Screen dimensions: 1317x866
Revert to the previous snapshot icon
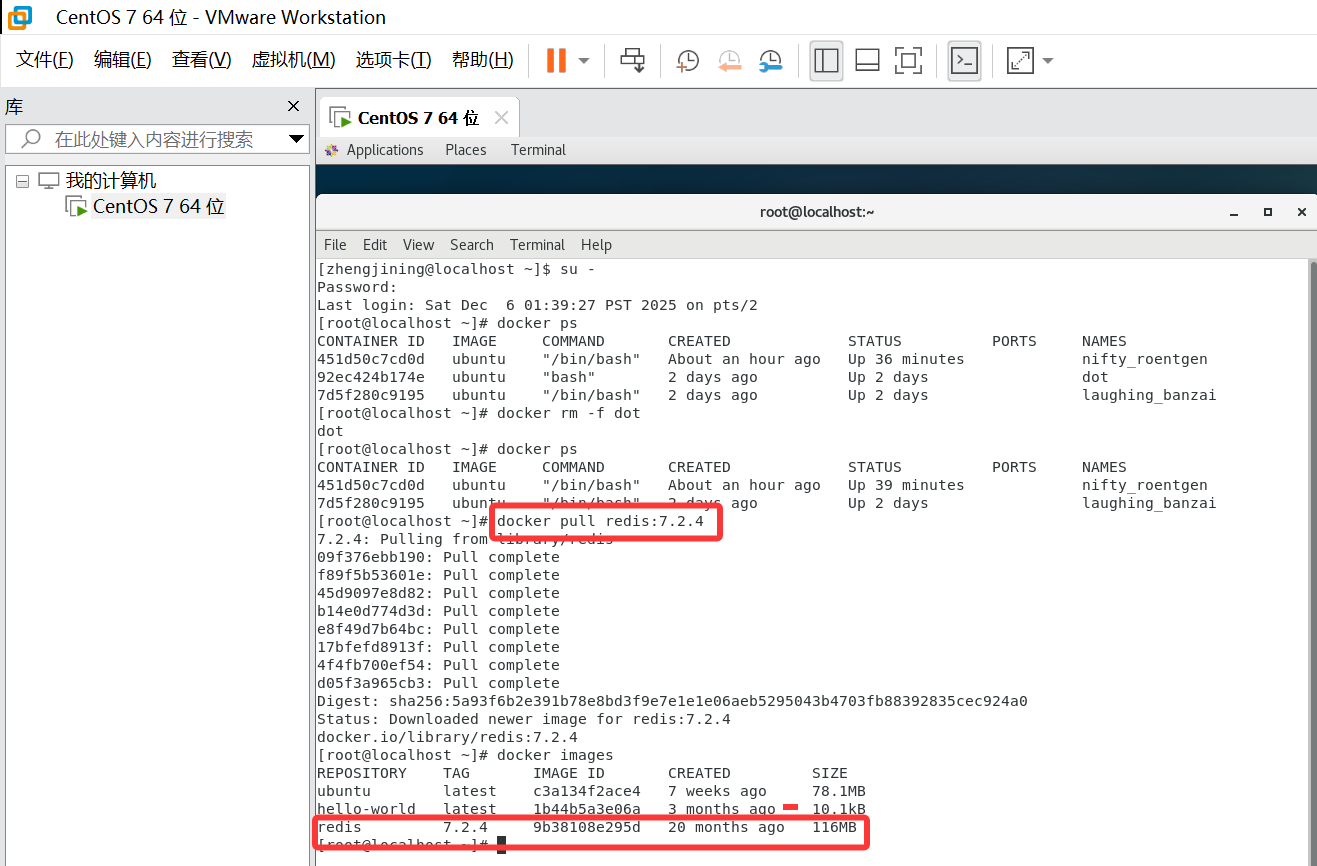(x=729, y=61)
